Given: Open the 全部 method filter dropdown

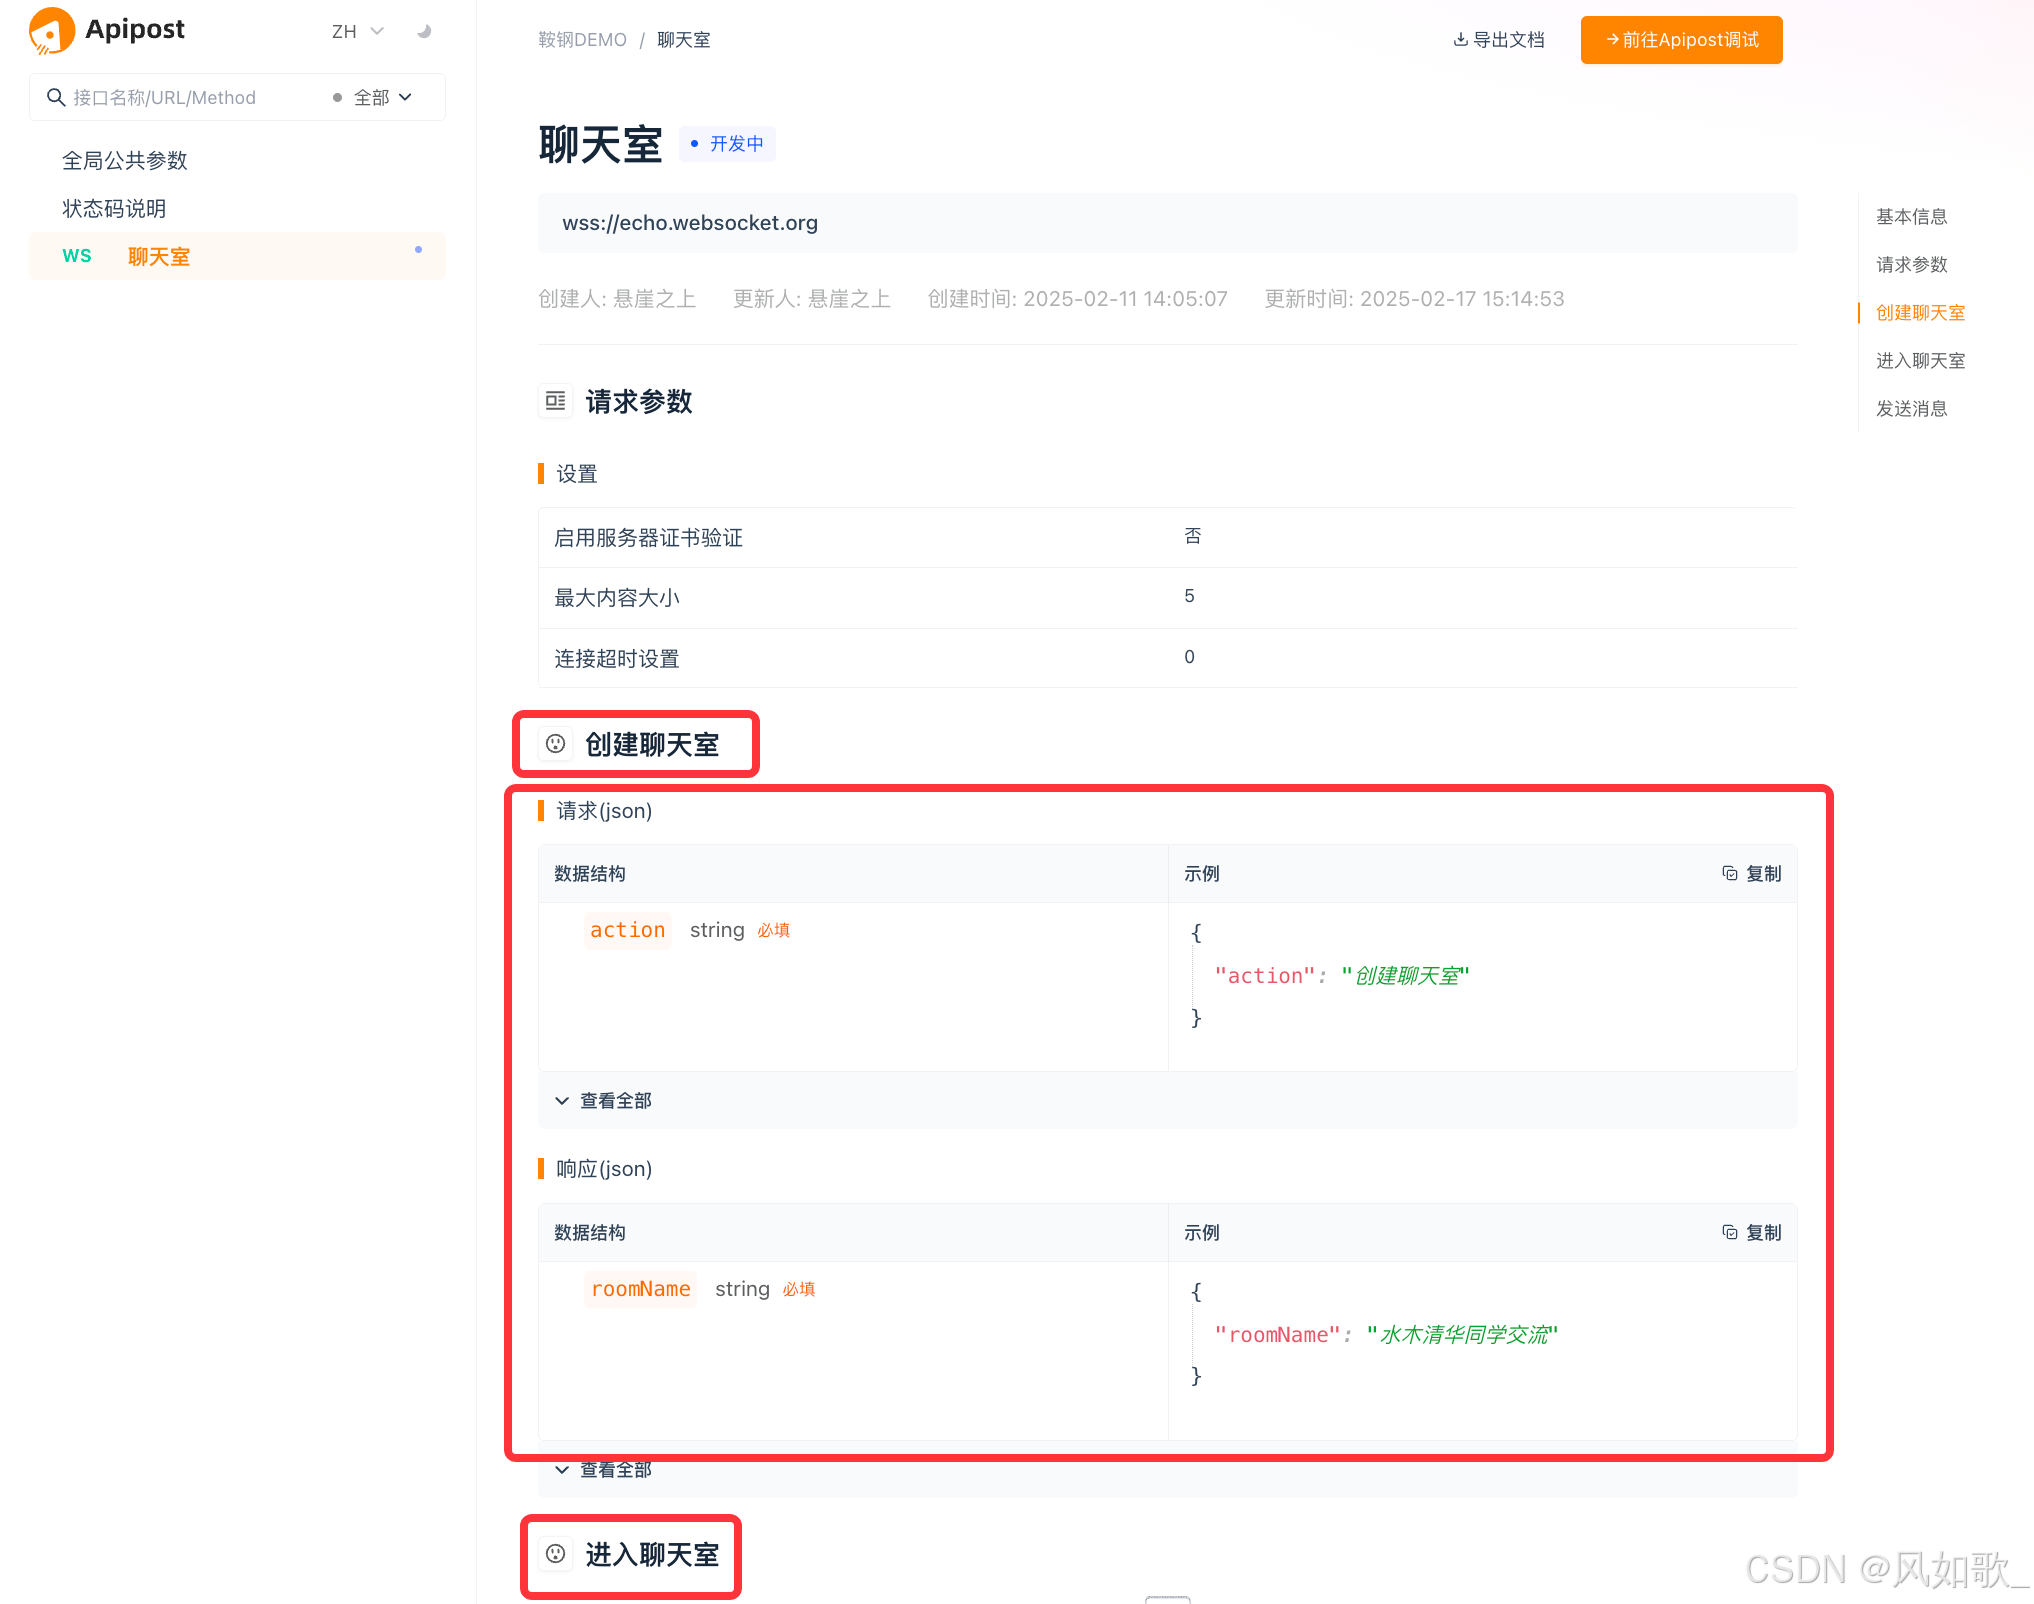Looking at the screenshot, I should (x=382, y=97).
